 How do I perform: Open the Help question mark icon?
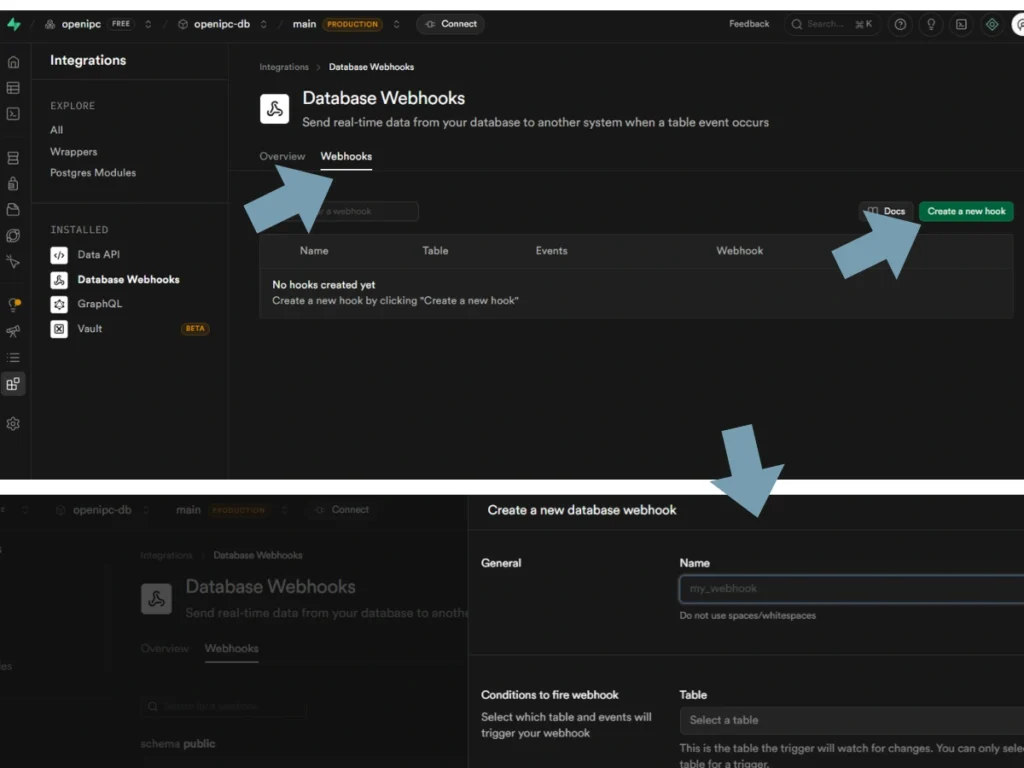click(x=900, y=25)
